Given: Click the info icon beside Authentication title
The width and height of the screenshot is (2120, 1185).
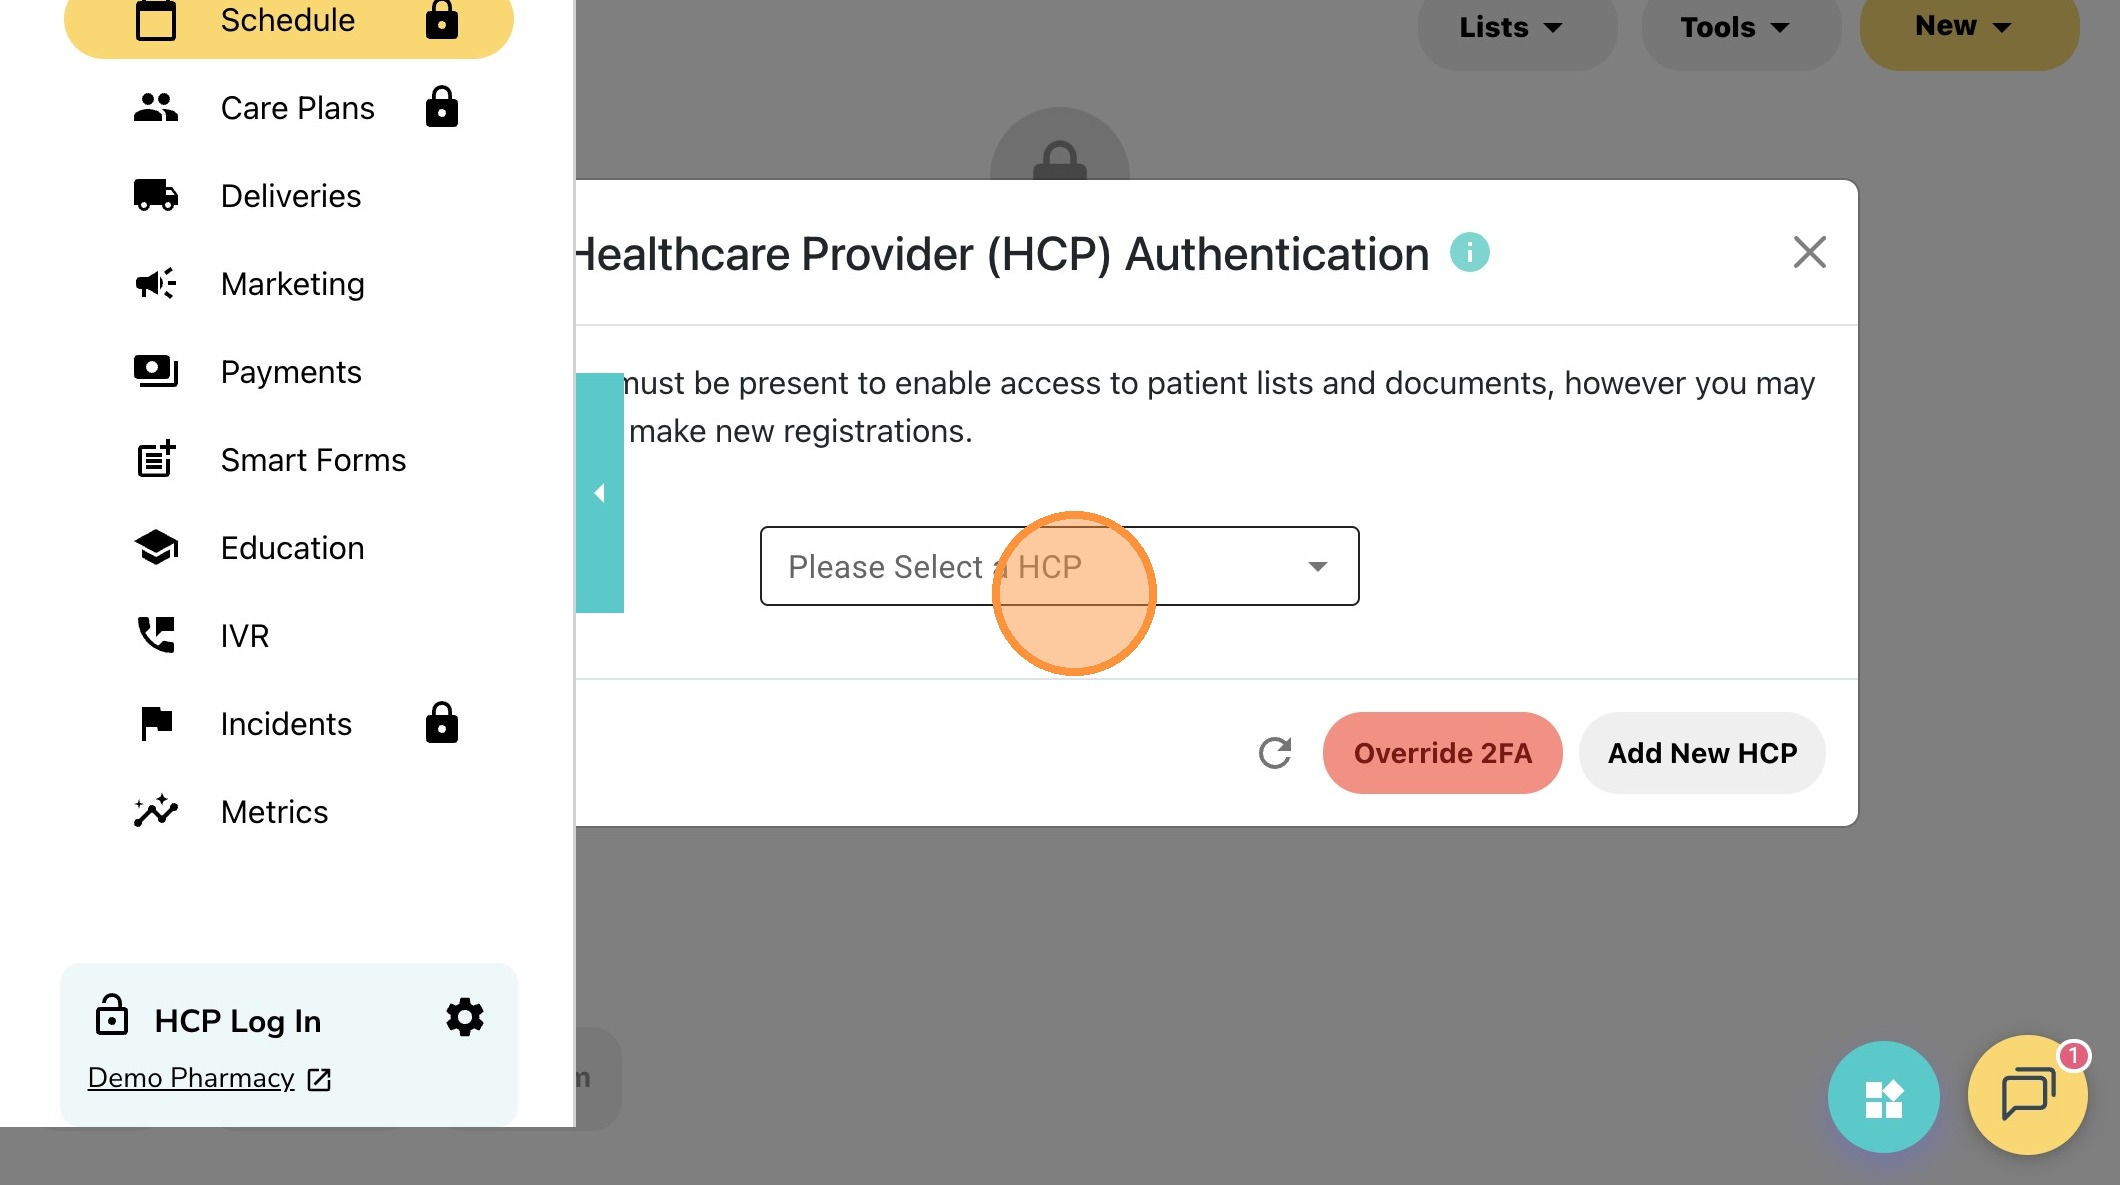Looking at the screenshot, I should (1469, 252).
